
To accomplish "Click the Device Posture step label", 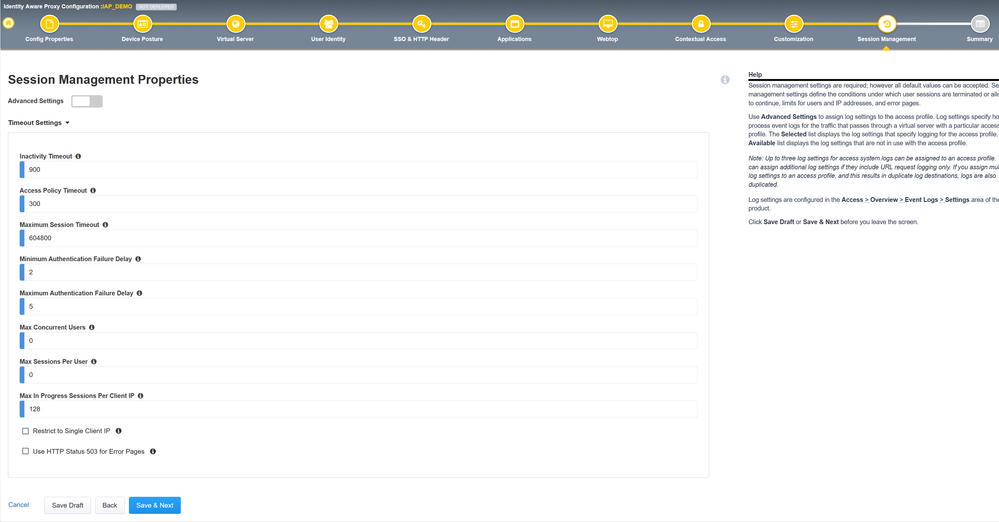I will [142, 39].
